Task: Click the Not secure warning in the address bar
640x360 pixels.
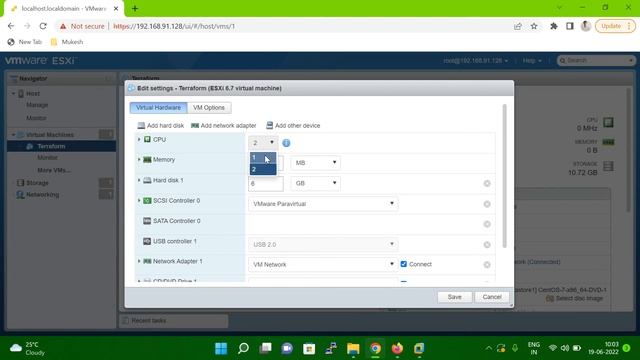Action: (x=82, y=26)
